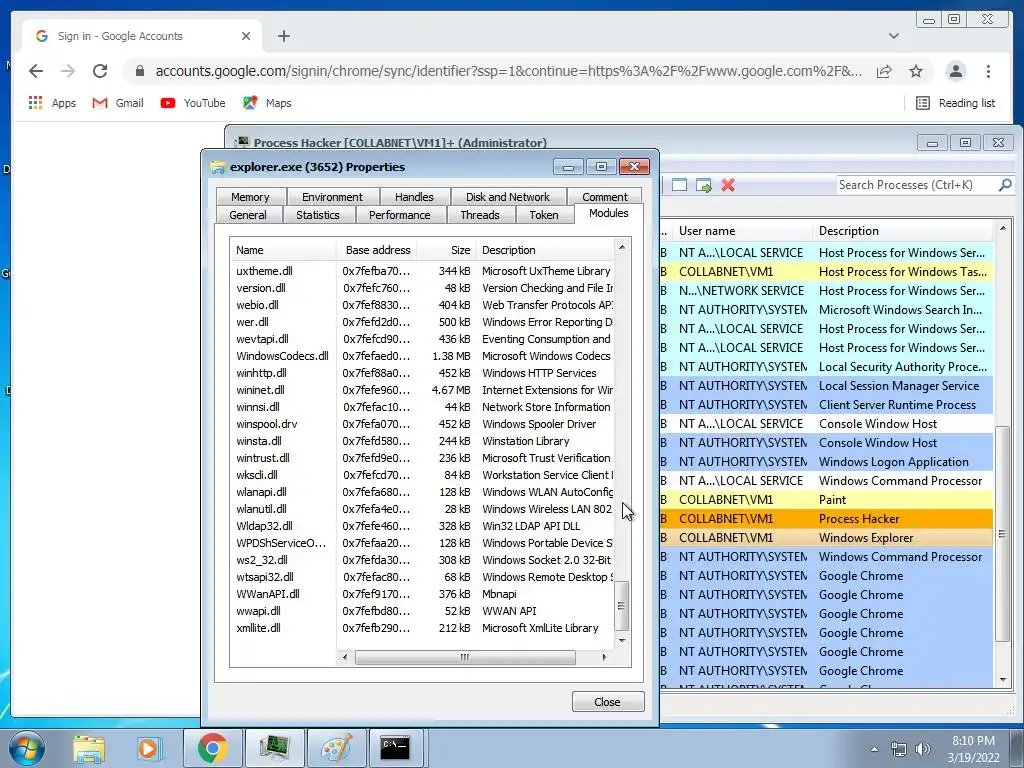Switch to Memory tab

pos(250,197)
